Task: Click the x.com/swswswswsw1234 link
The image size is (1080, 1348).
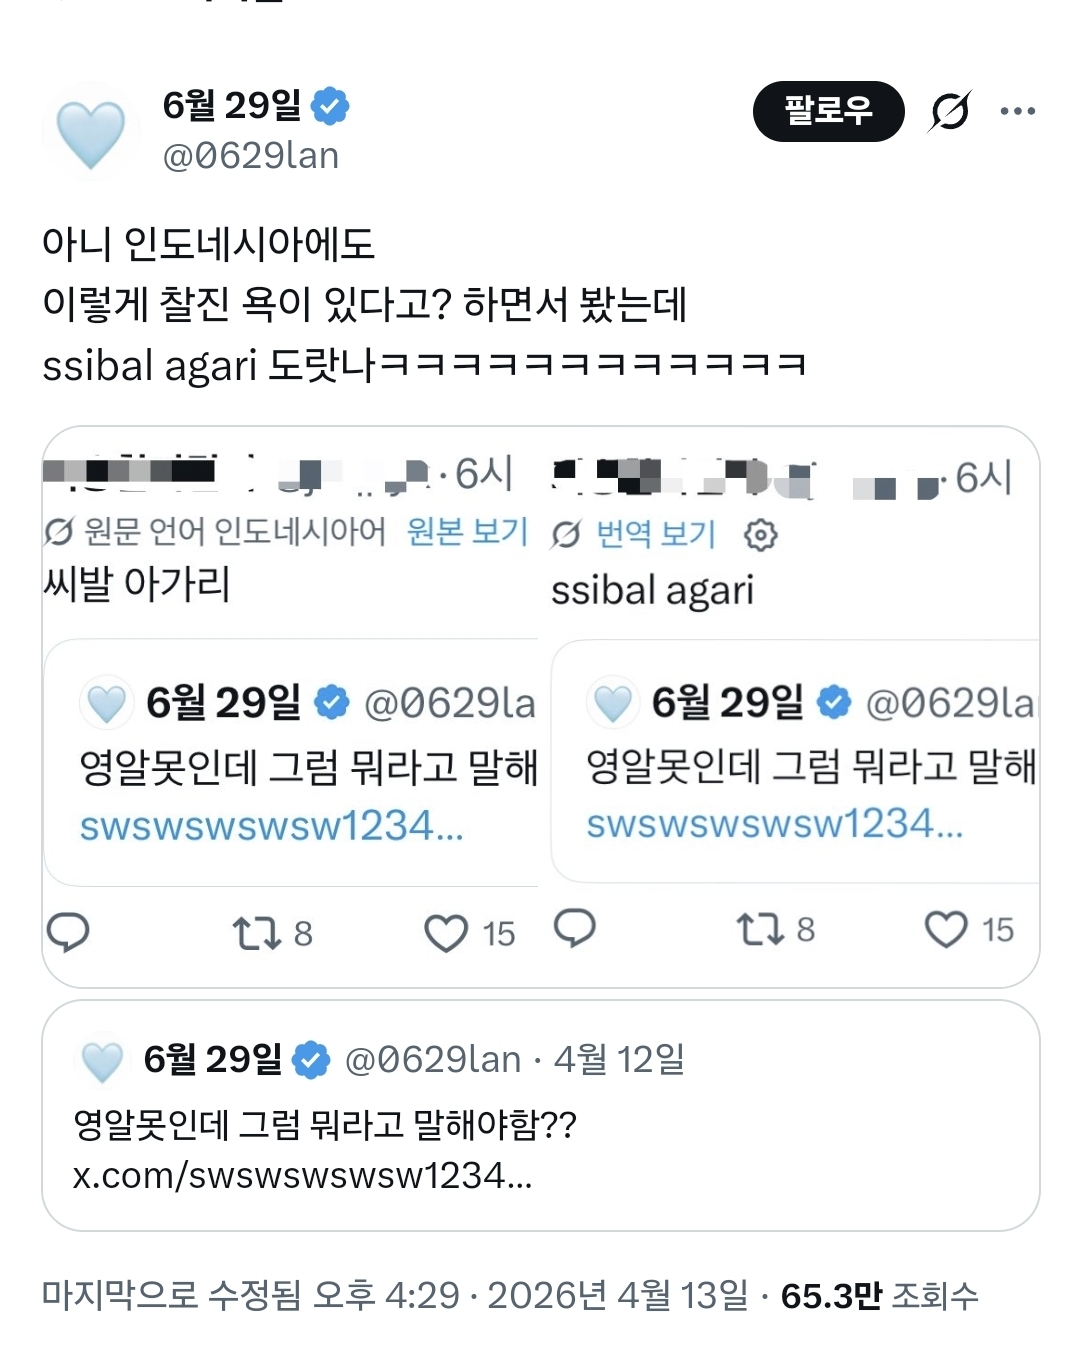Action: (302, 1176)
